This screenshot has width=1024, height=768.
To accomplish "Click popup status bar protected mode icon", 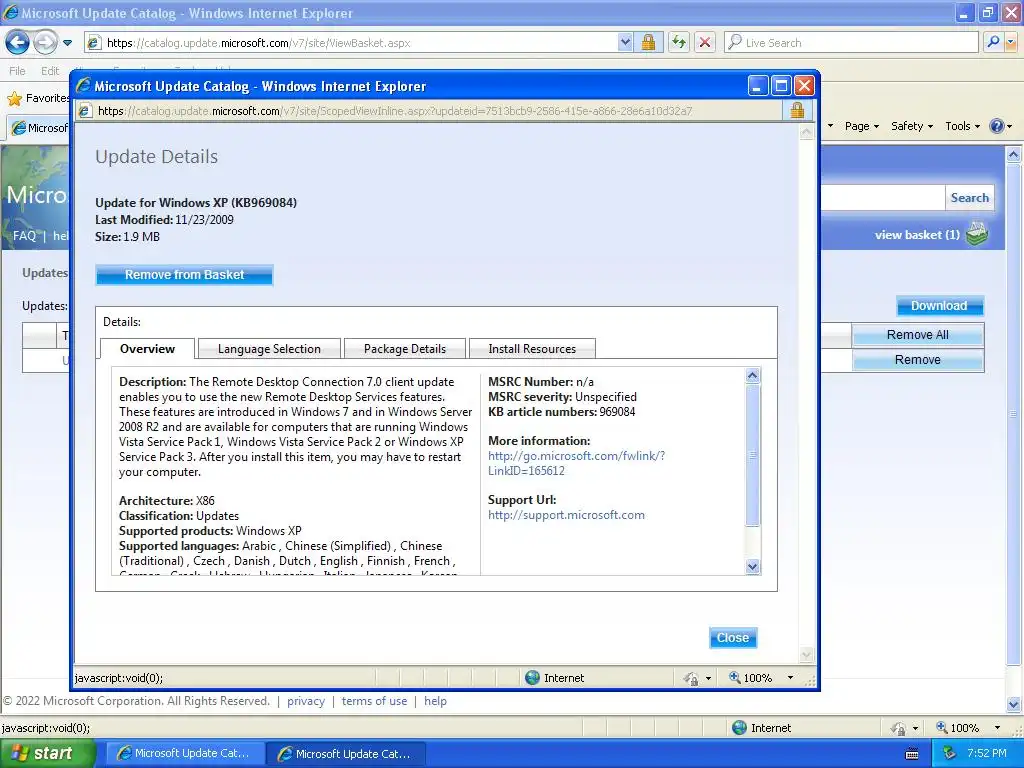I will [691, 679].
